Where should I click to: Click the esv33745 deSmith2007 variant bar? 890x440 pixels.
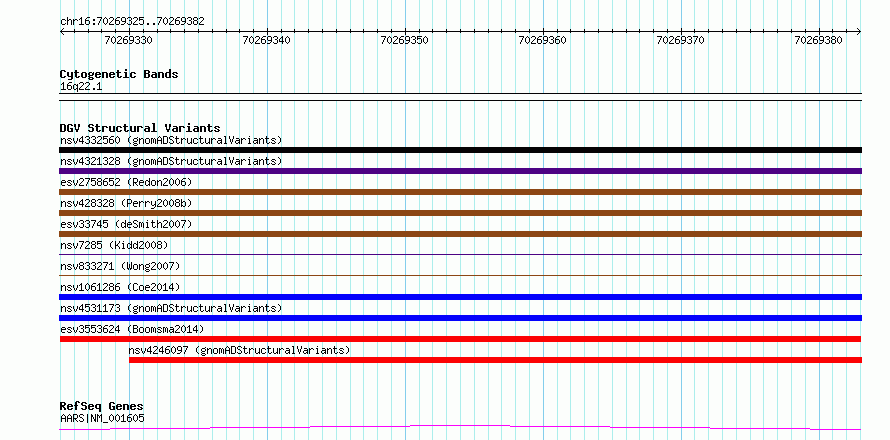(460, 234)
